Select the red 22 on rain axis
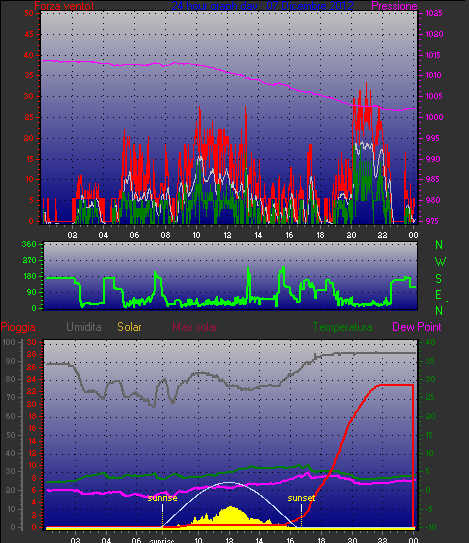 point(32,392)
